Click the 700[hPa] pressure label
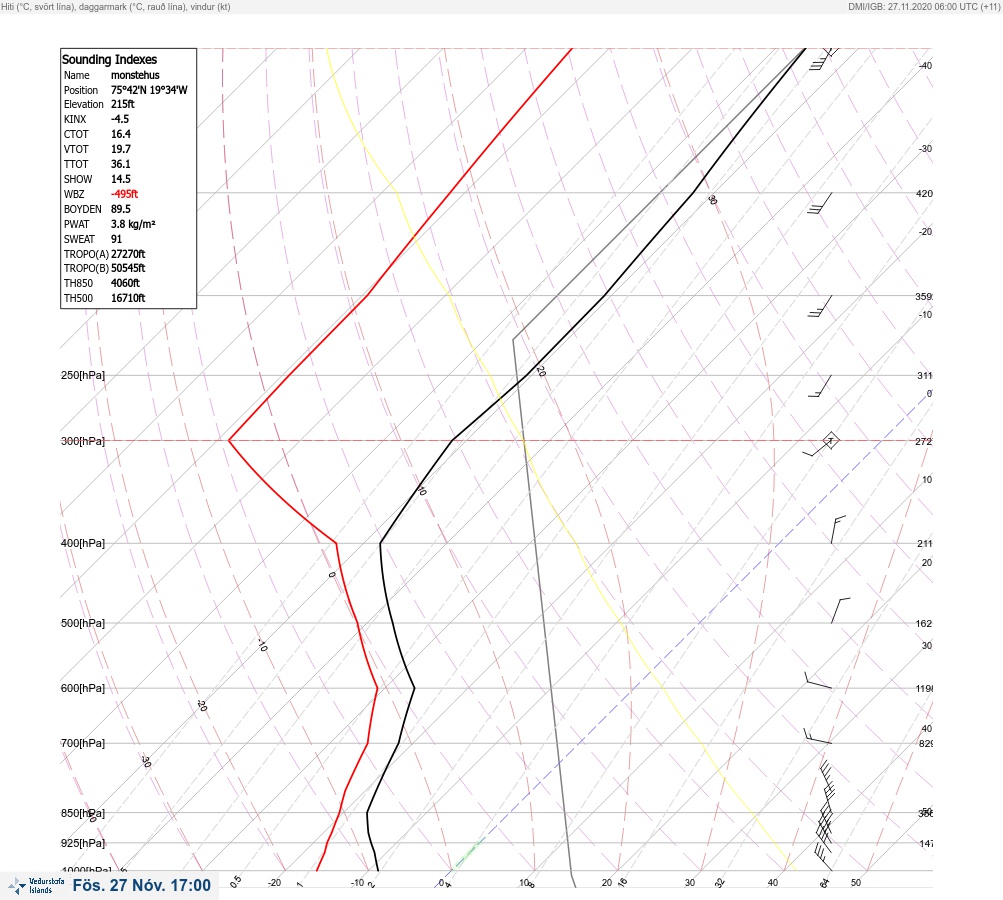 click(83, 743)
